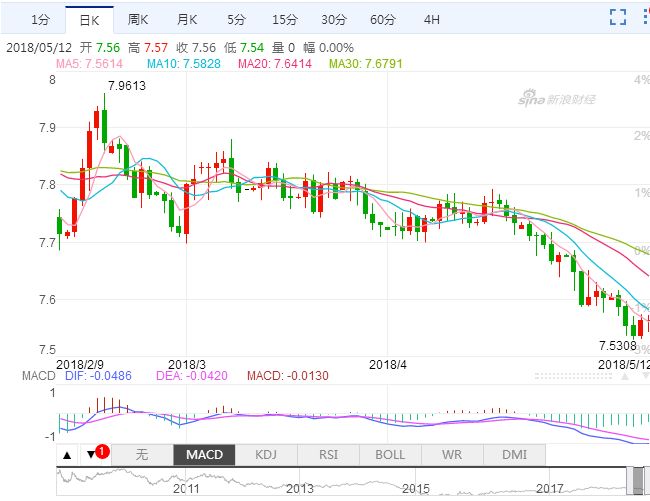Click the small gray up triangle above MACD panel
This screenshot has height=501, width=650.
click(625, 376)
